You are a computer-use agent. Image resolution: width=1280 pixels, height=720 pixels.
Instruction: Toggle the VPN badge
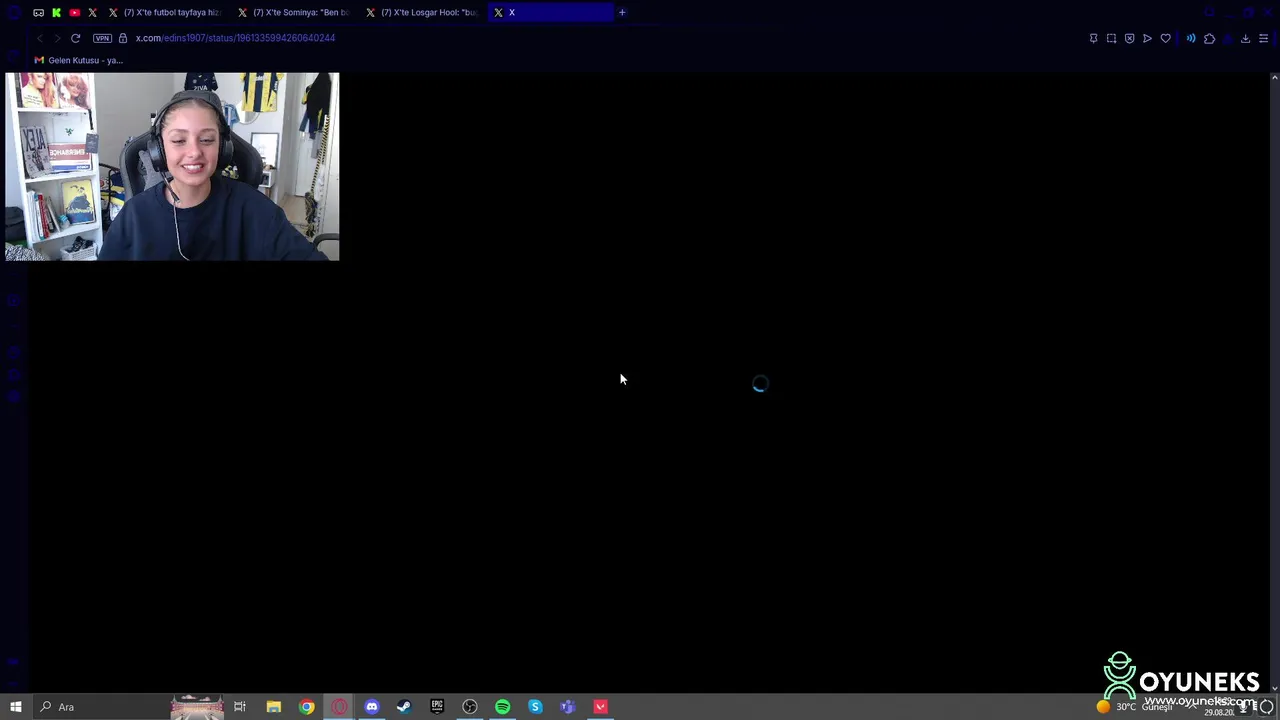(102, 38)
